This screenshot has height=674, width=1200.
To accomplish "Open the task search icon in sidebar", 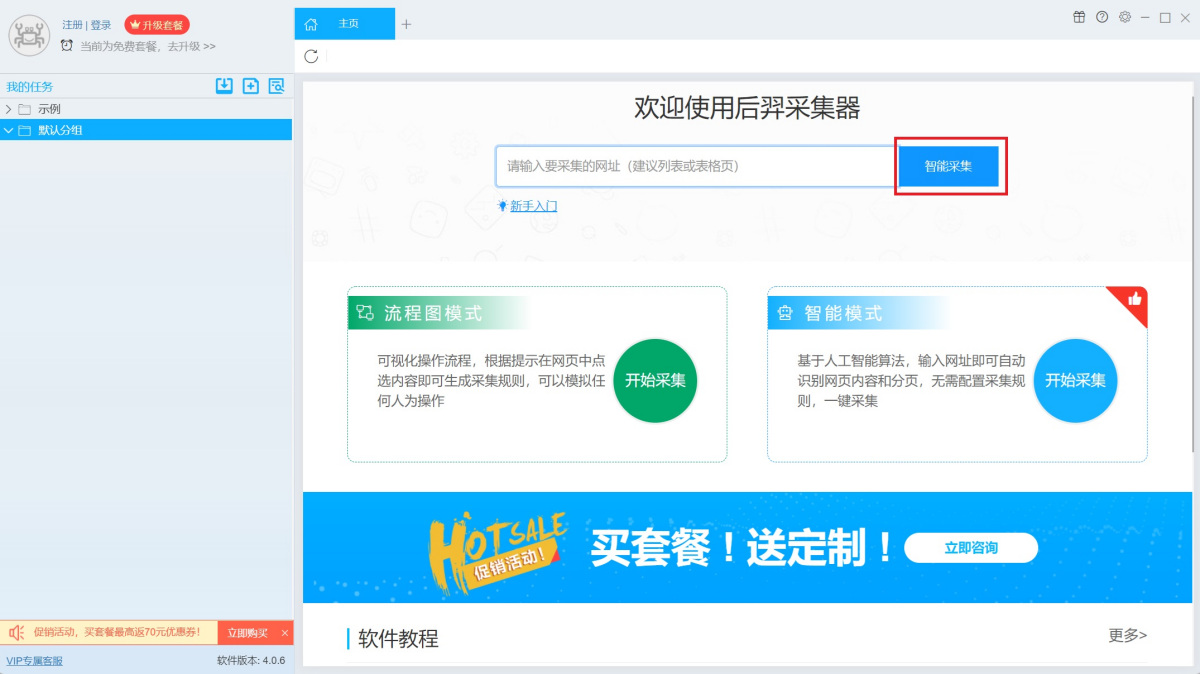I will click(277, 86).
